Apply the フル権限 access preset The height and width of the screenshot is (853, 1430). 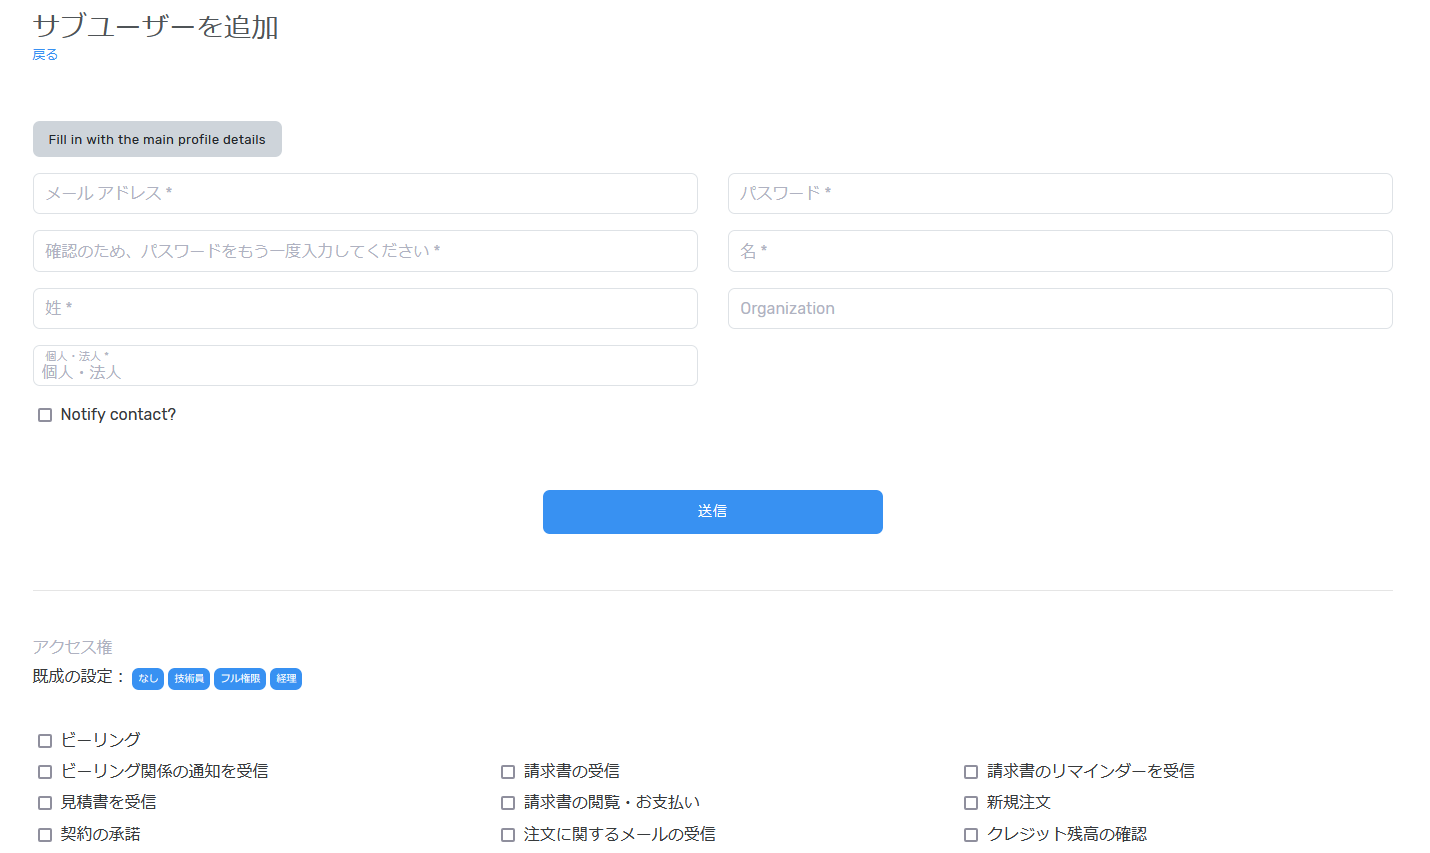240,679
